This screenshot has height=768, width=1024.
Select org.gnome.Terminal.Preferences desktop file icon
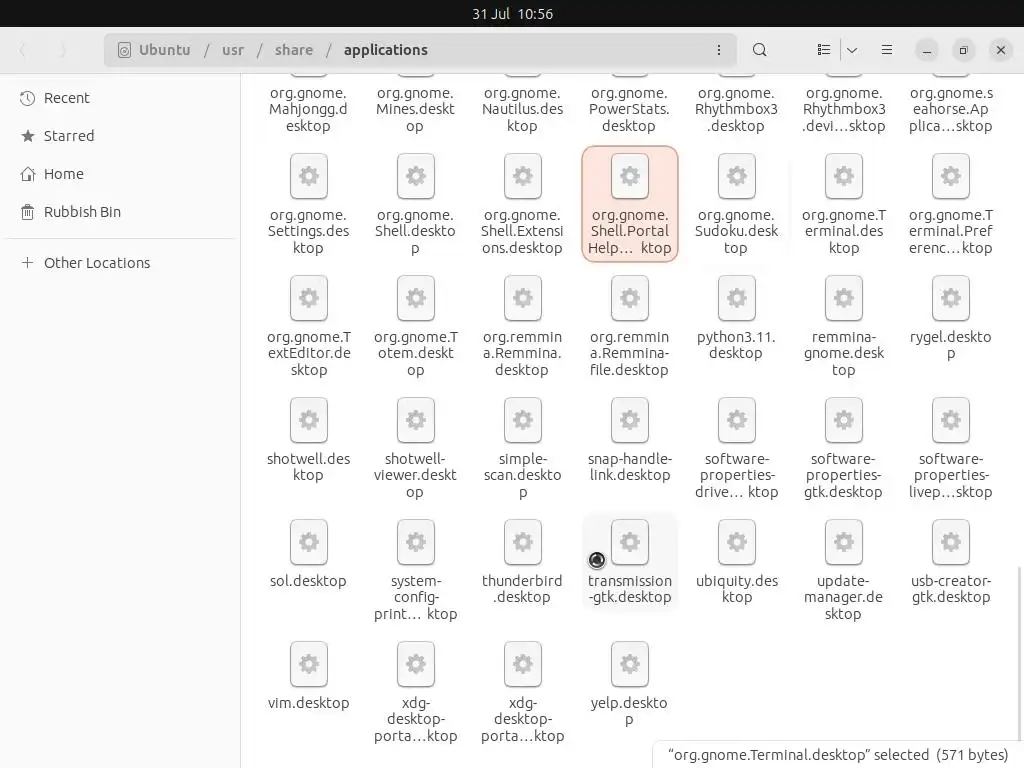pyautogui.click(x=952, y=176)
